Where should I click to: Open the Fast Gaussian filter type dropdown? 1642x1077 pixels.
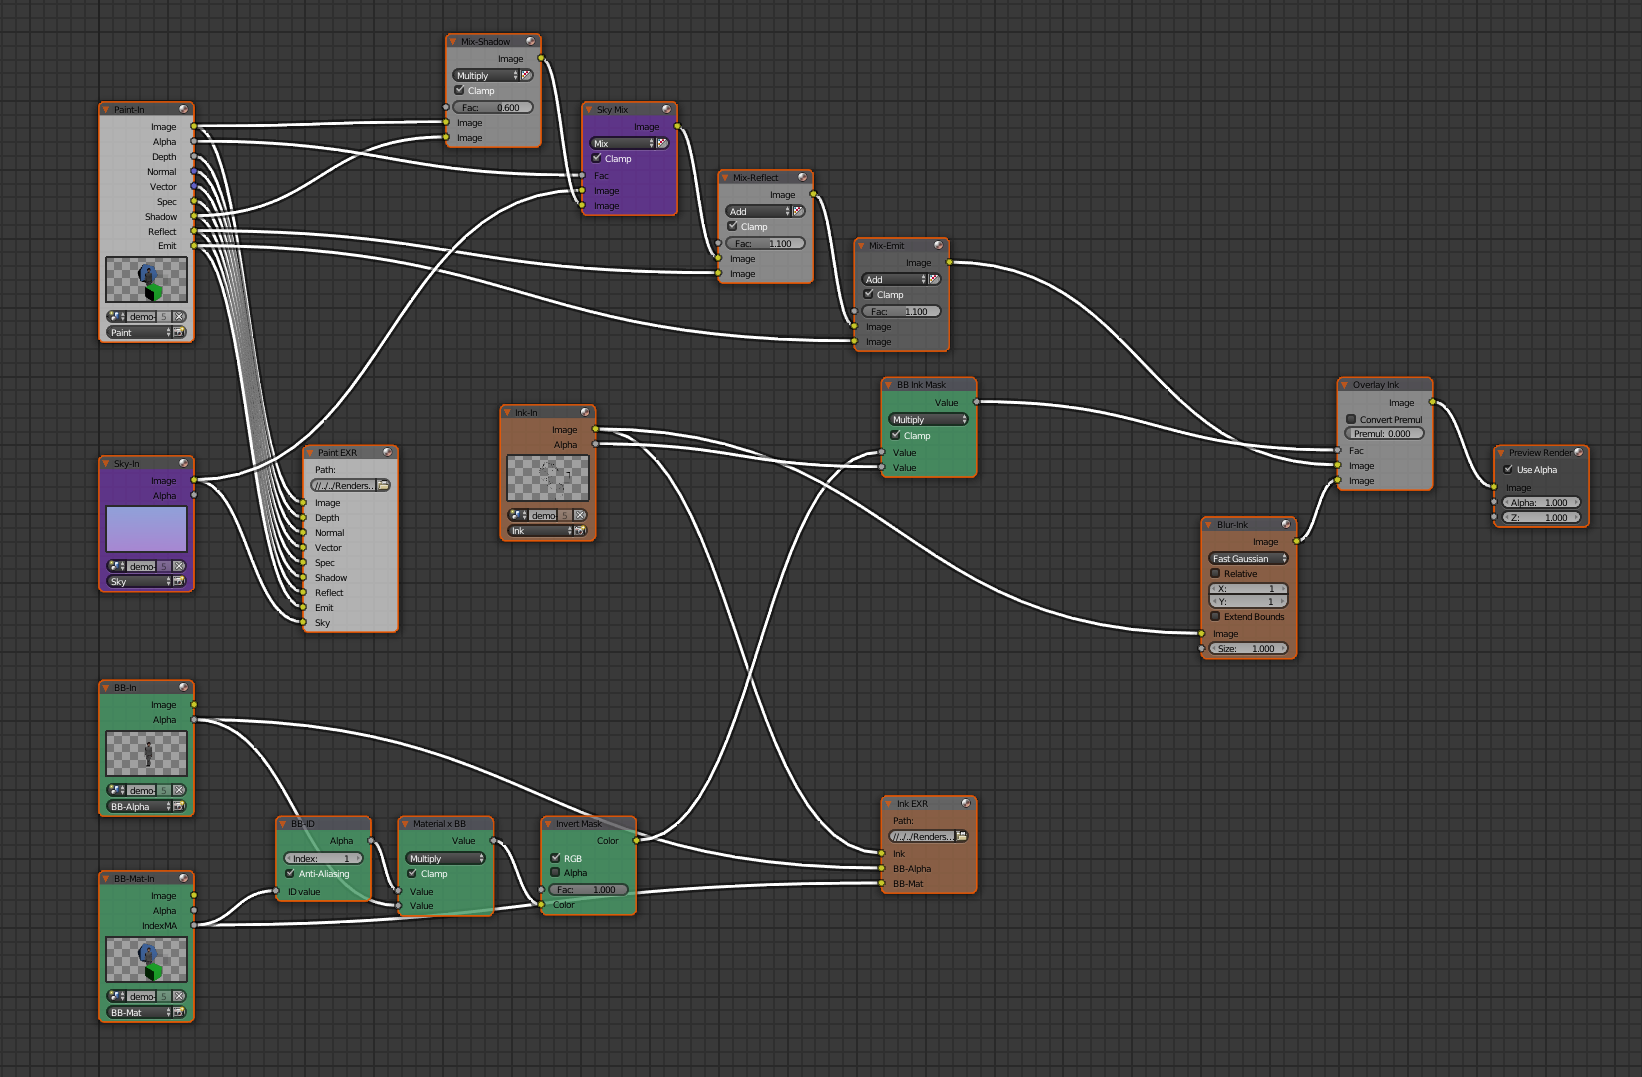1248,558
